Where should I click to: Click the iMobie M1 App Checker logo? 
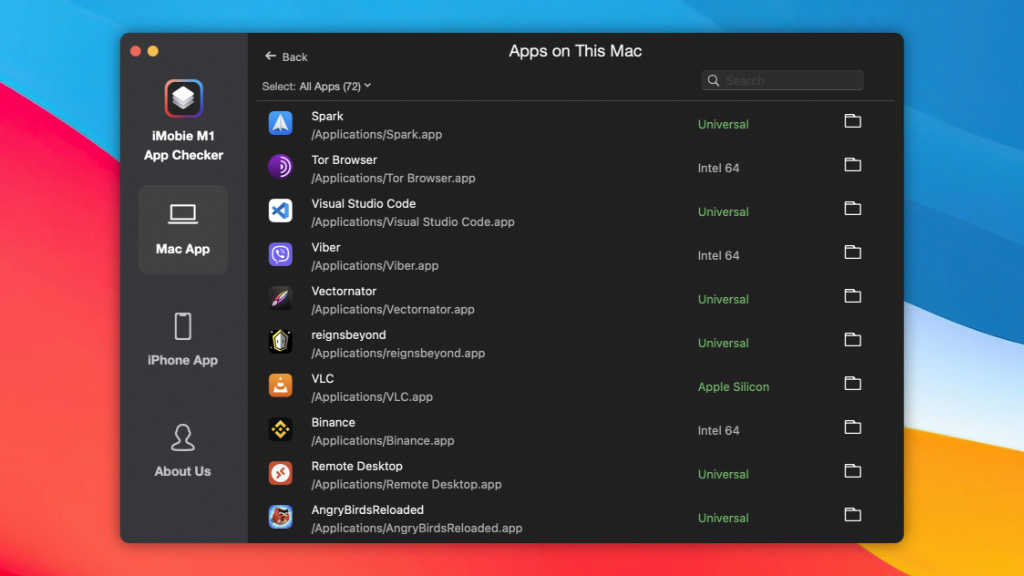tap(184, 99)
